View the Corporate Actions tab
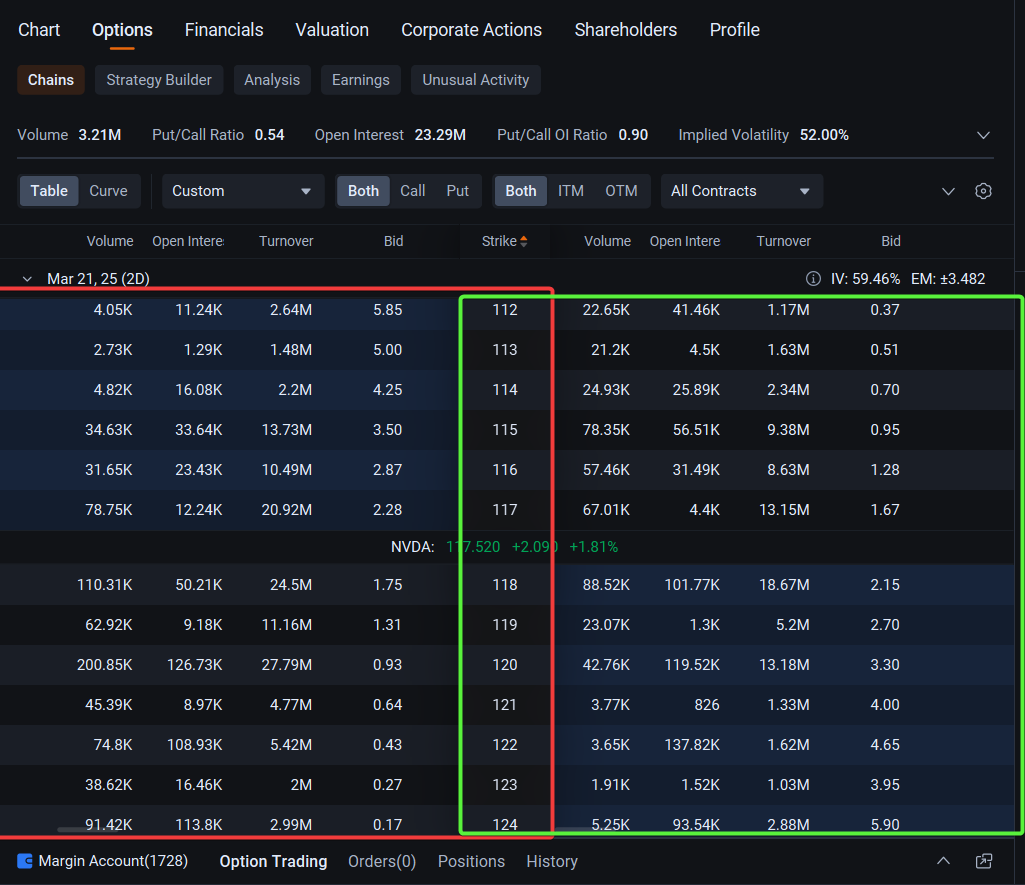The image size is (1025, 885). coord(471,30)
